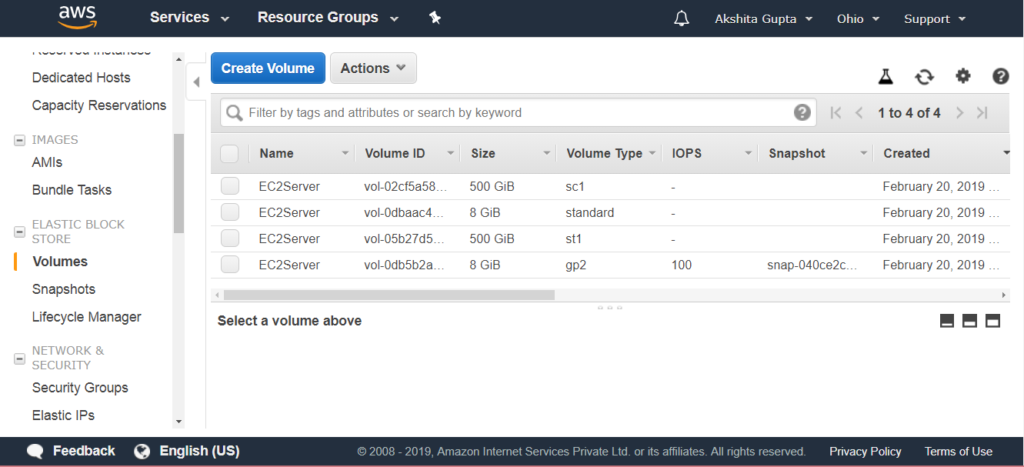The width and height of the screenshot is (1024, 467).
Task: Click the search magnifier icon
Action: click(x=234, y=113)
